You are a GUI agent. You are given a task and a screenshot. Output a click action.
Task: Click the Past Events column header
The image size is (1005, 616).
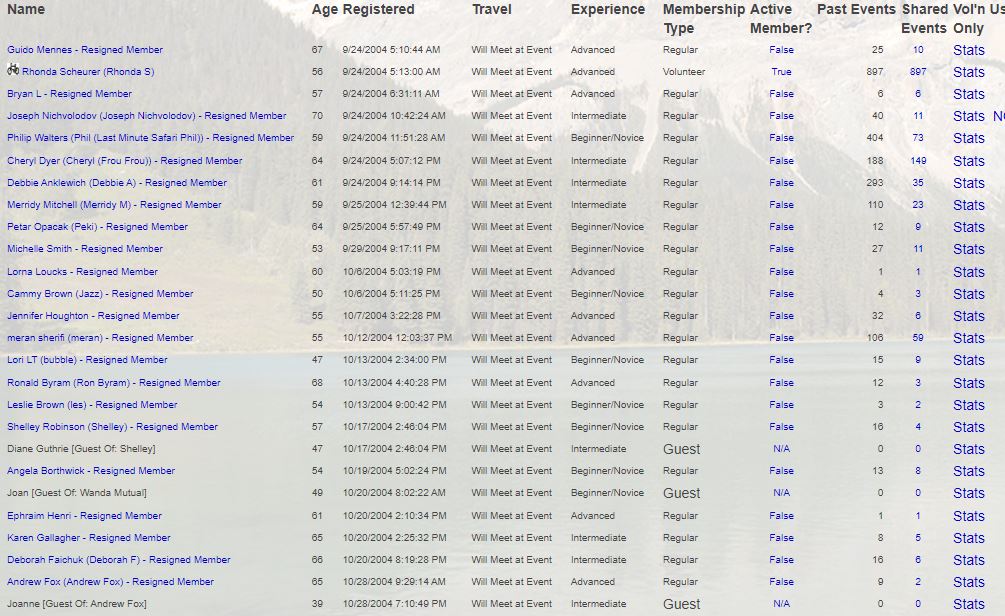coord(856,10)
